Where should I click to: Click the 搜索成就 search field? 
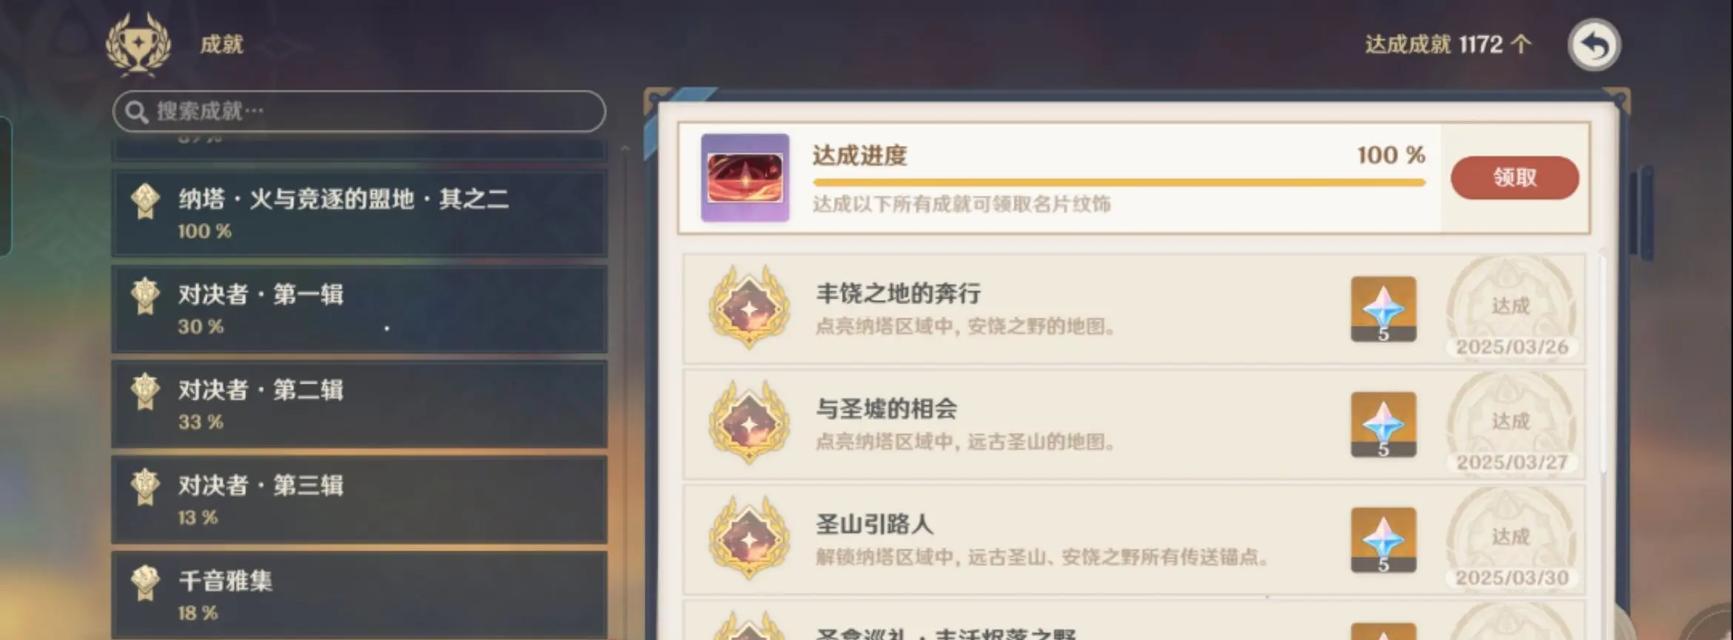coord(359,111)
